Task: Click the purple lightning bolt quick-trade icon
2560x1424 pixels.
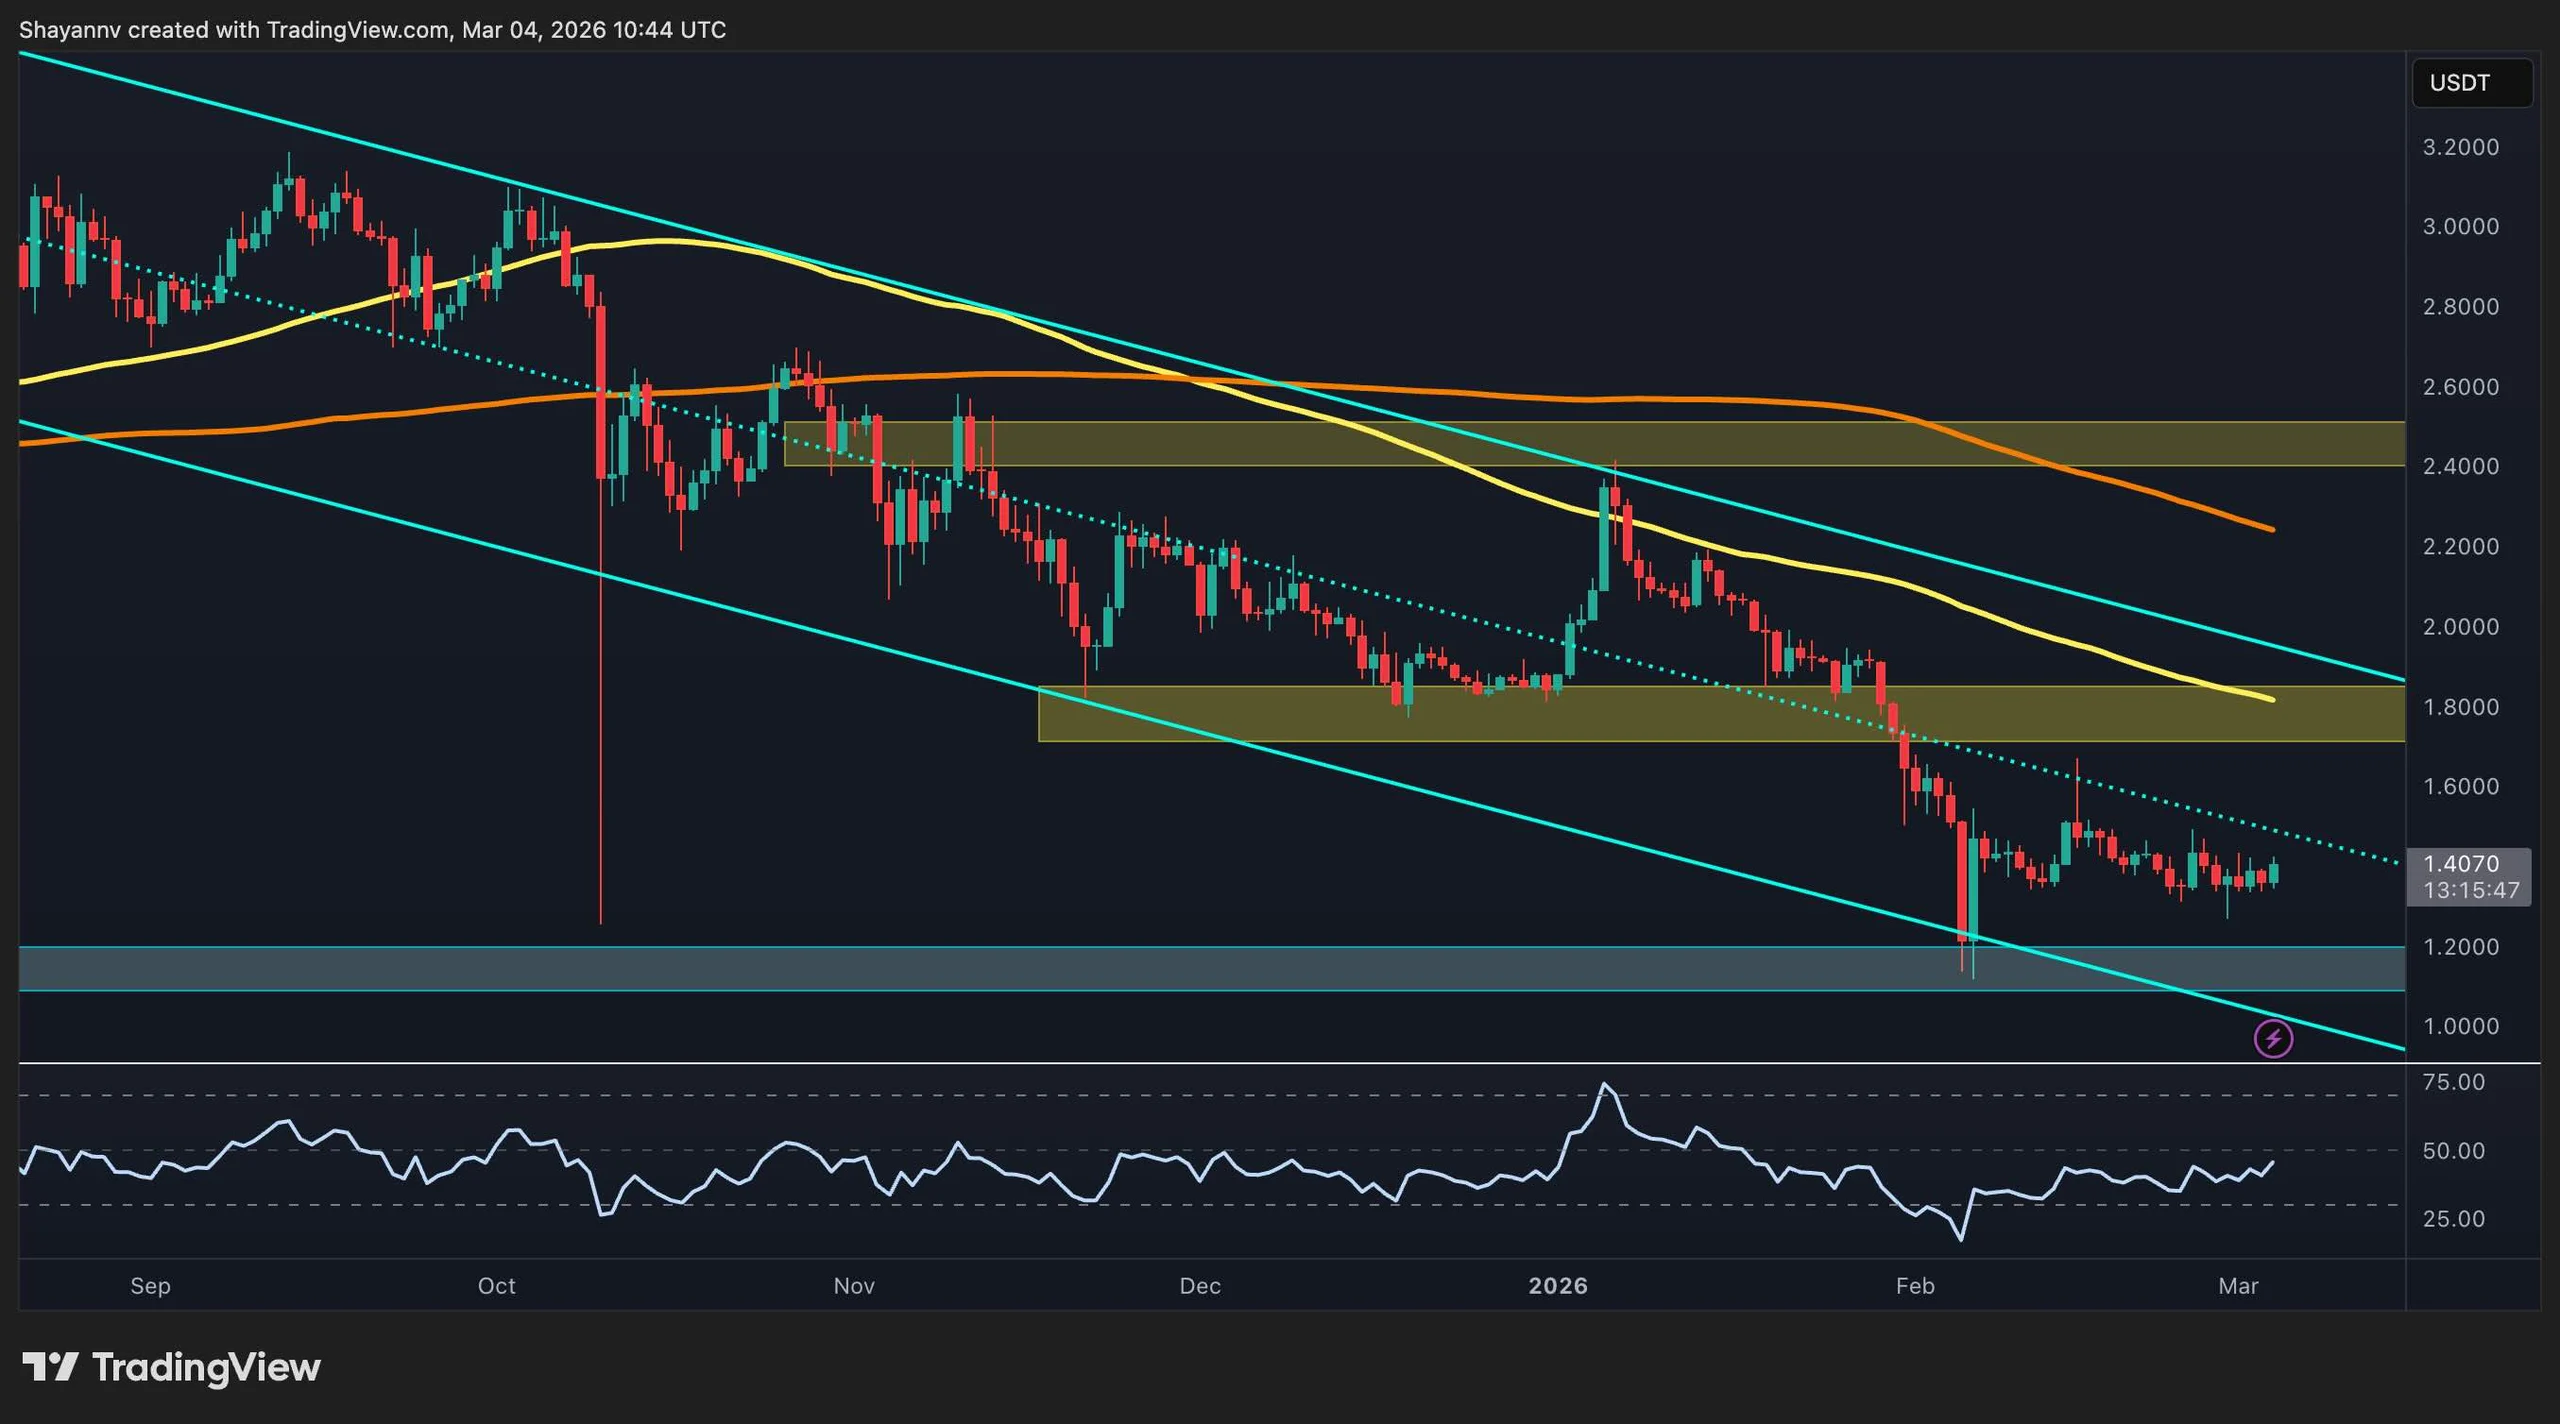Action: pyautogui.click(x=2275, y=1039)
